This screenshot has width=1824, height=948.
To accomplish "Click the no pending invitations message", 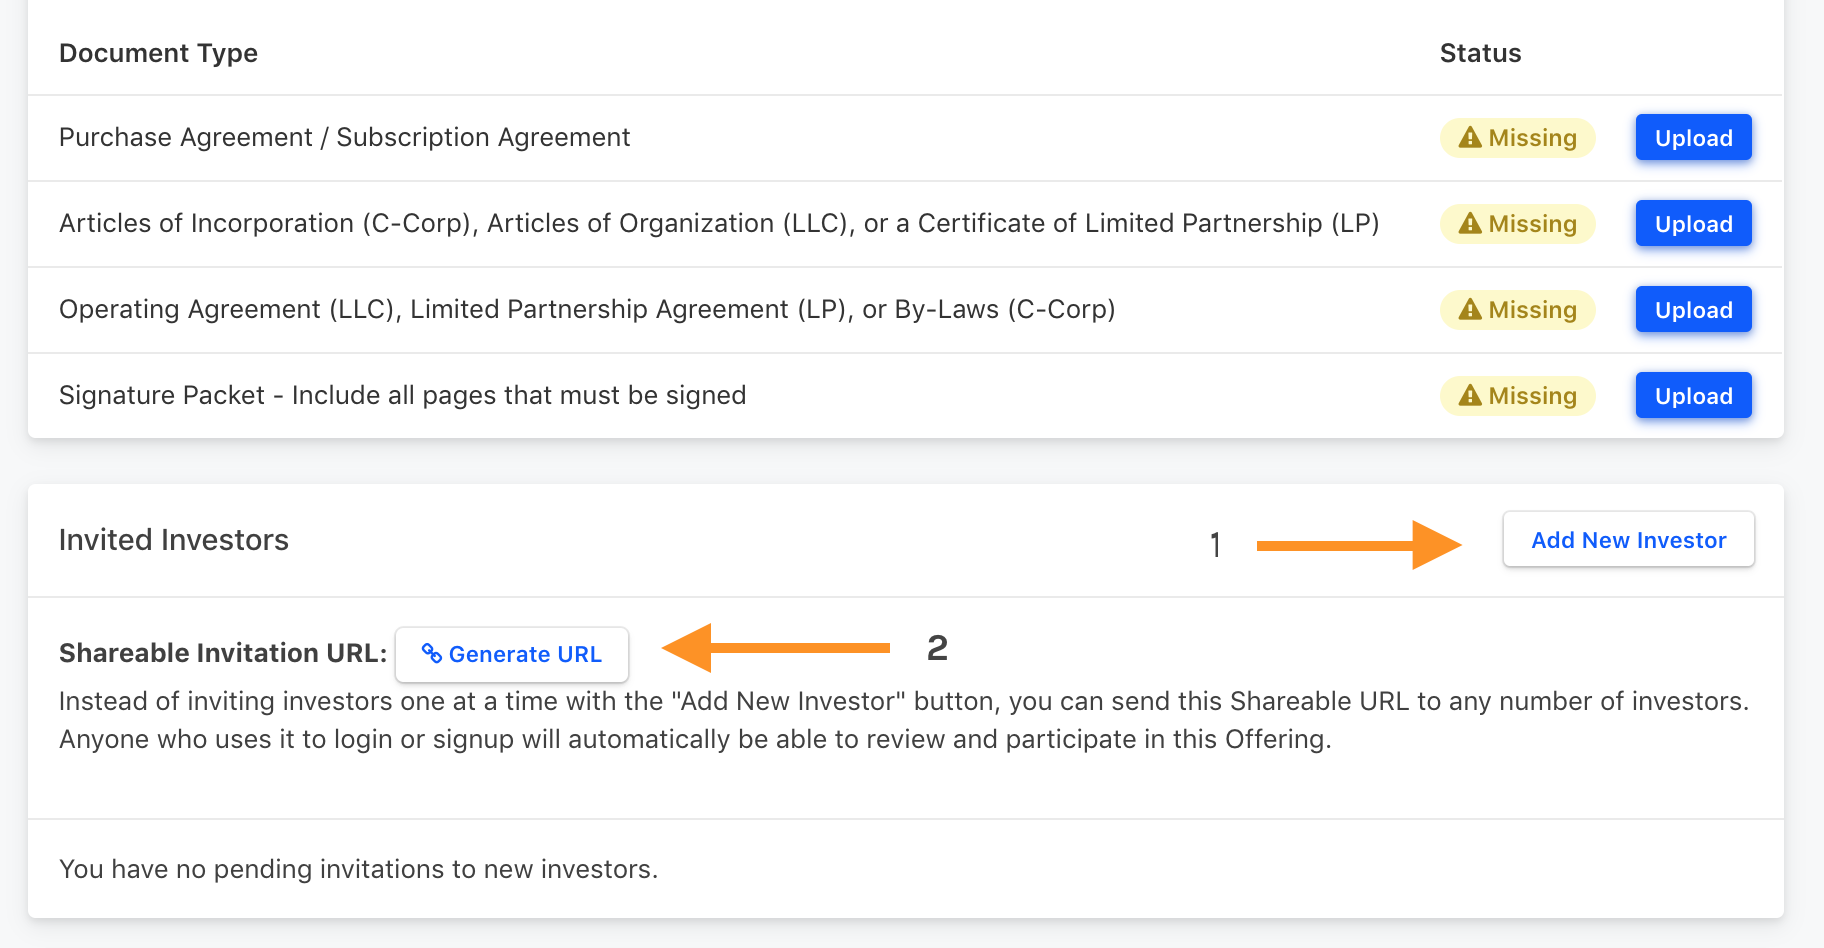I will pyautogui.click(x=358, y=869).
